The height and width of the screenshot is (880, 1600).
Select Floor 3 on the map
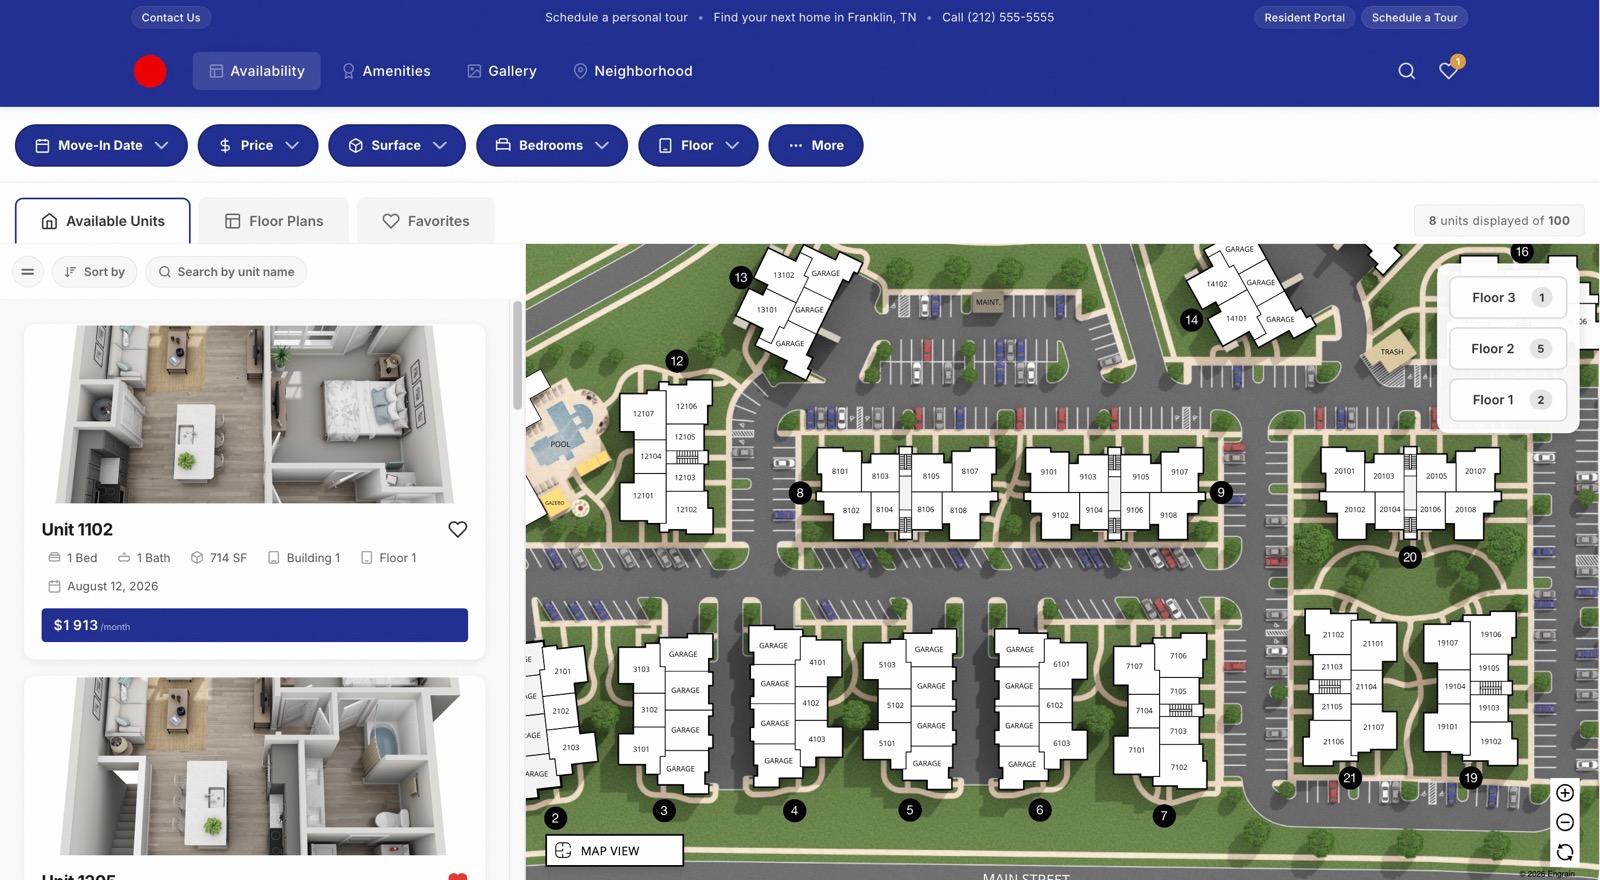[x=1508, y=297]
